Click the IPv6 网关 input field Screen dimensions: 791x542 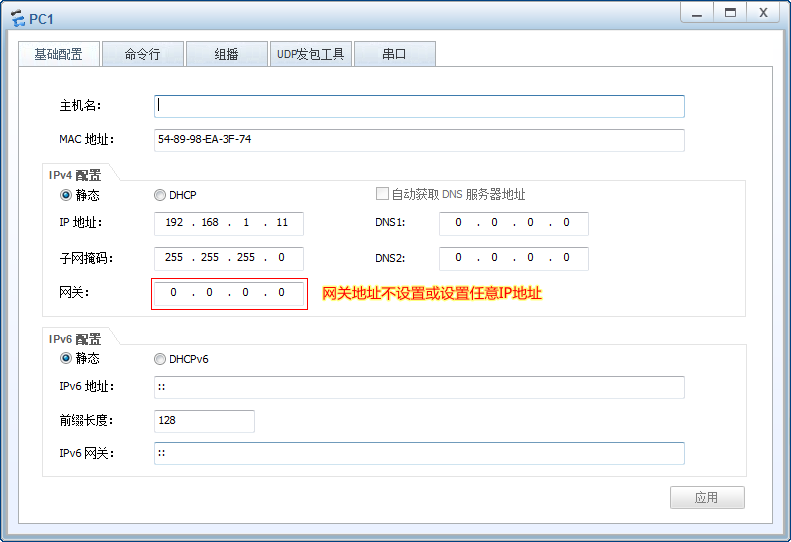(x=419, y=453)
